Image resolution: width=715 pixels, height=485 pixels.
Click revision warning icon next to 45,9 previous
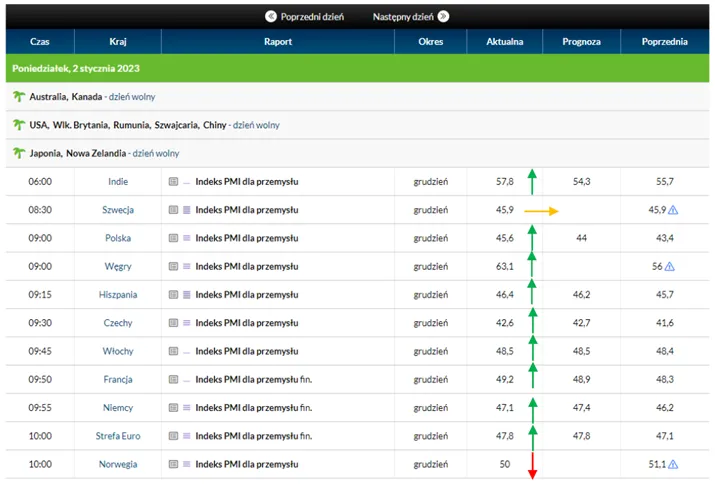click(673, 210)
